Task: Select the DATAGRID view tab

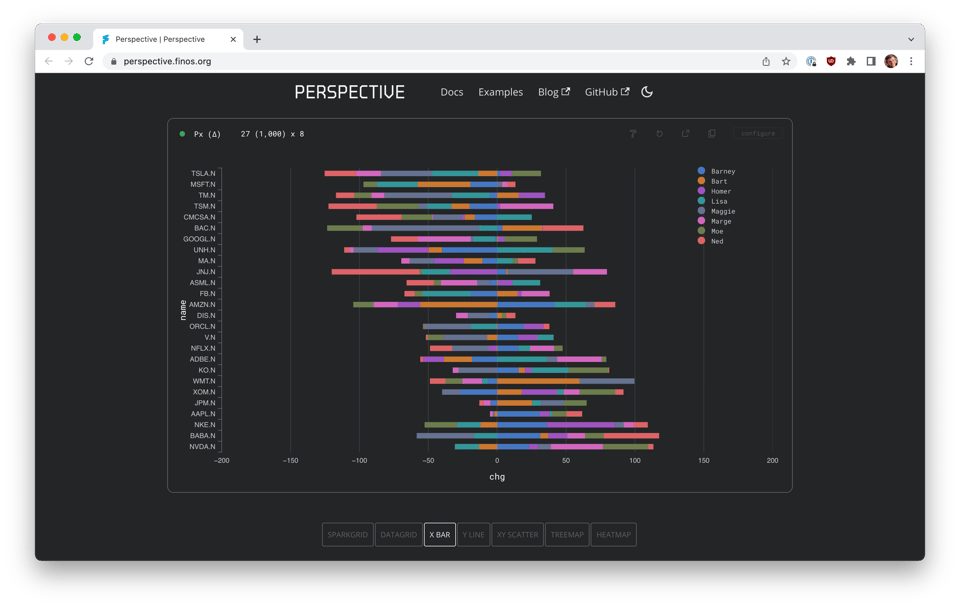Action: [398, 535]
